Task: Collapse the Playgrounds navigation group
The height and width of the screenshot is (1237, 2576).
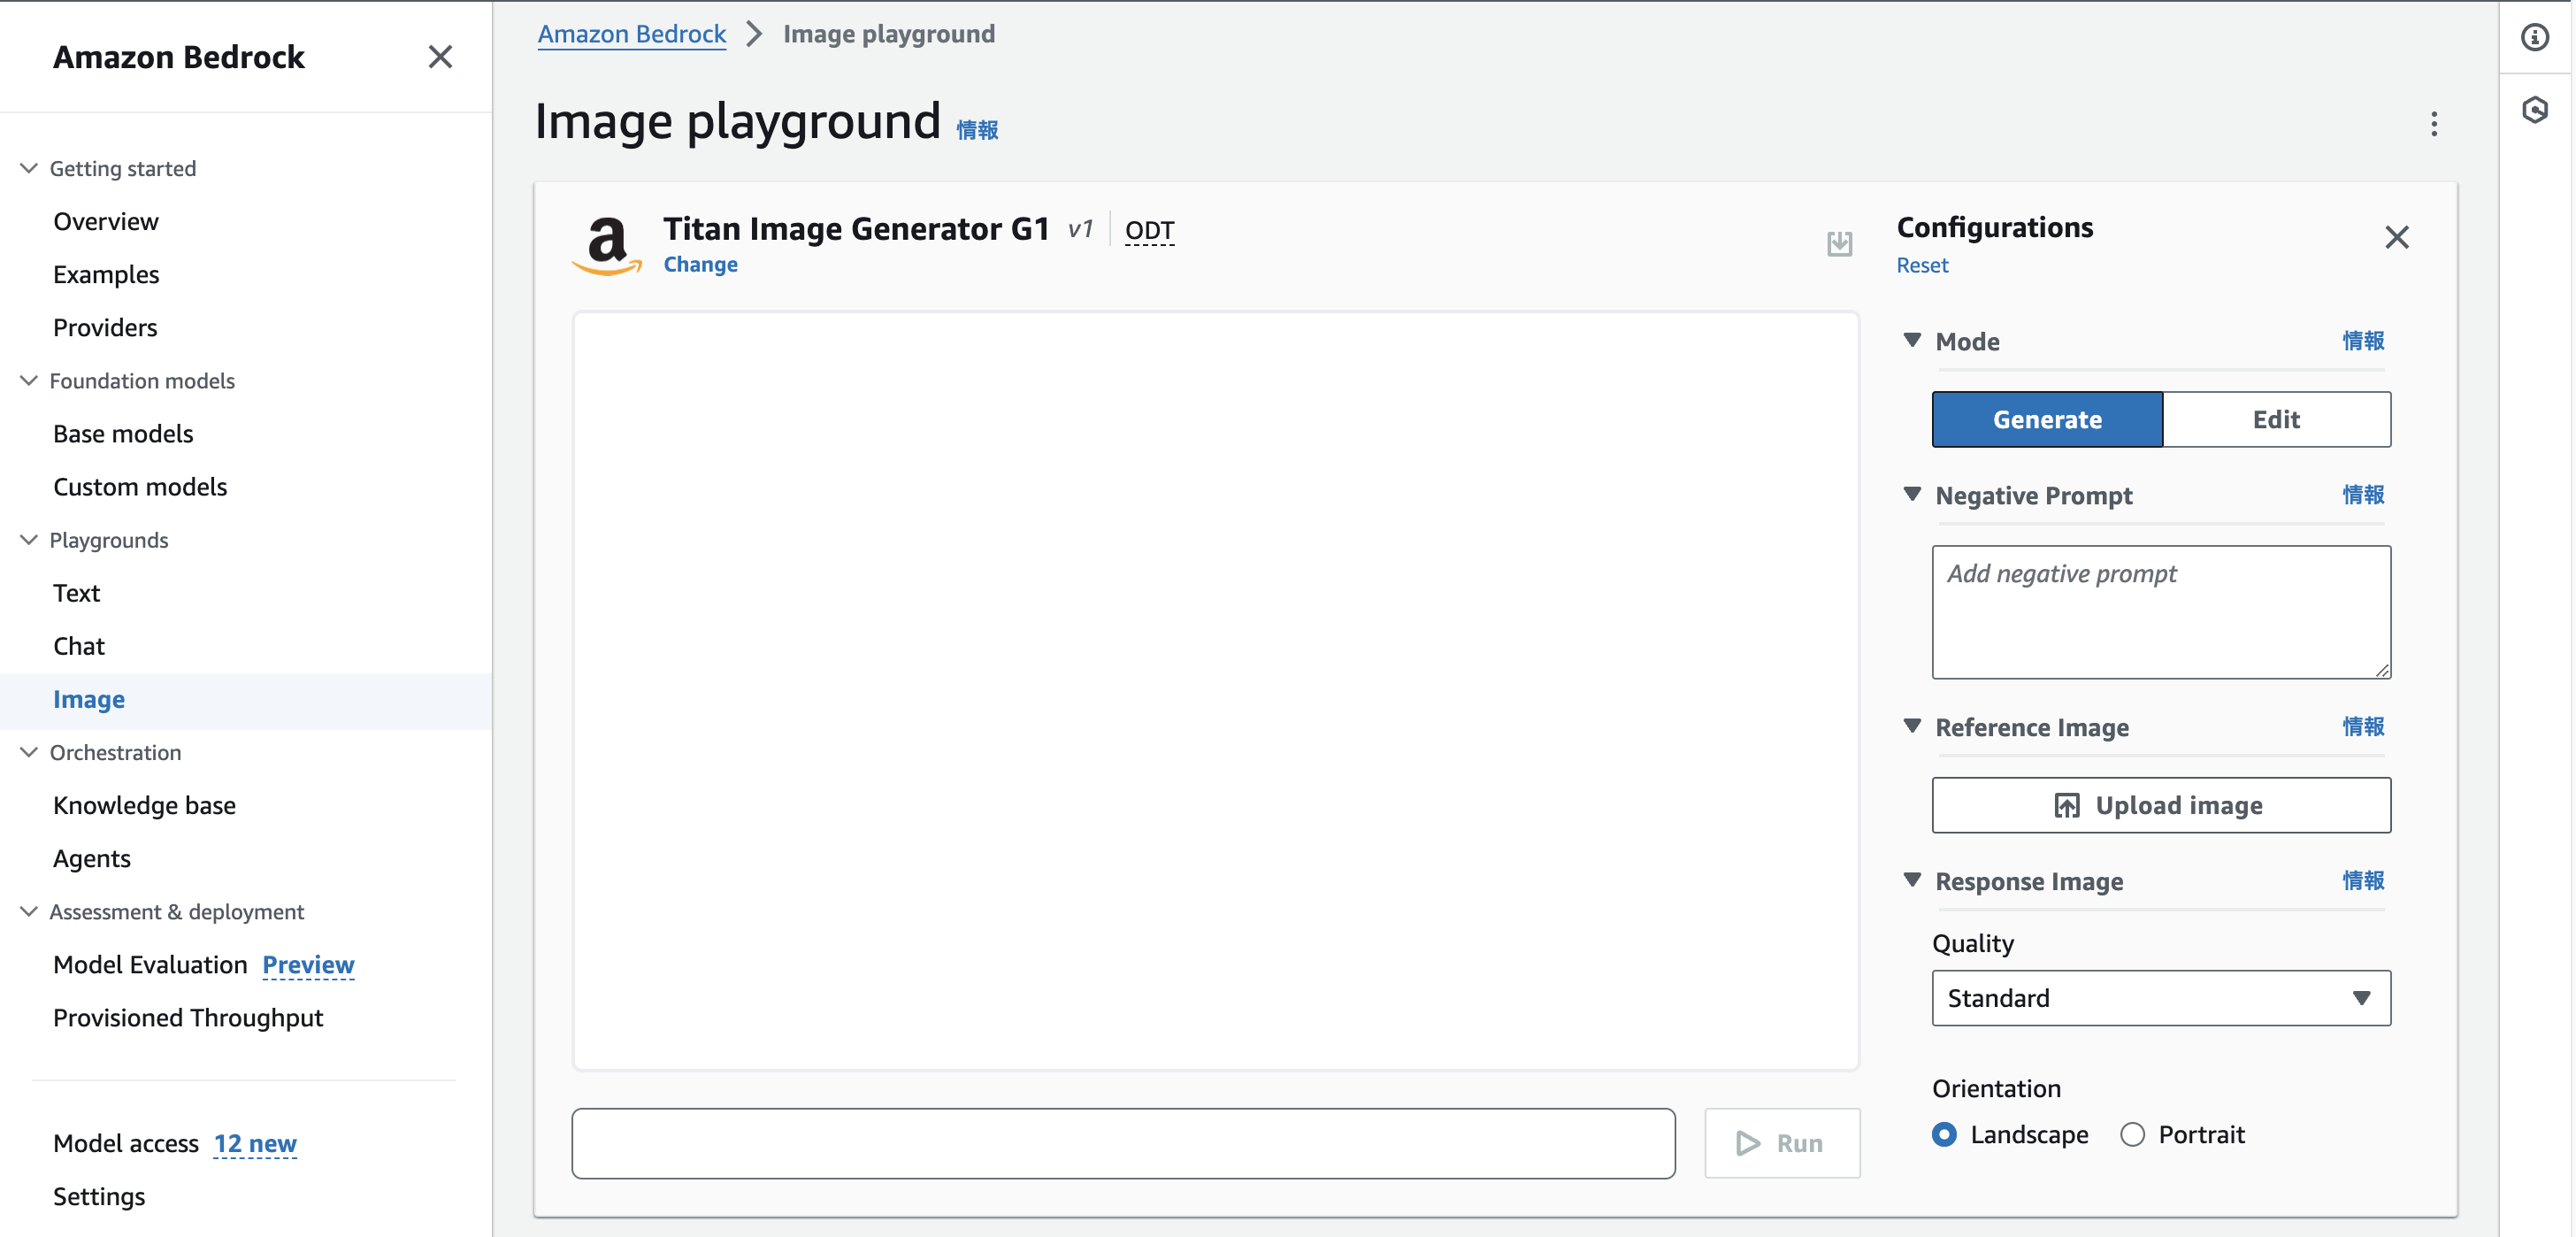Action: click(x=29, y=540)
